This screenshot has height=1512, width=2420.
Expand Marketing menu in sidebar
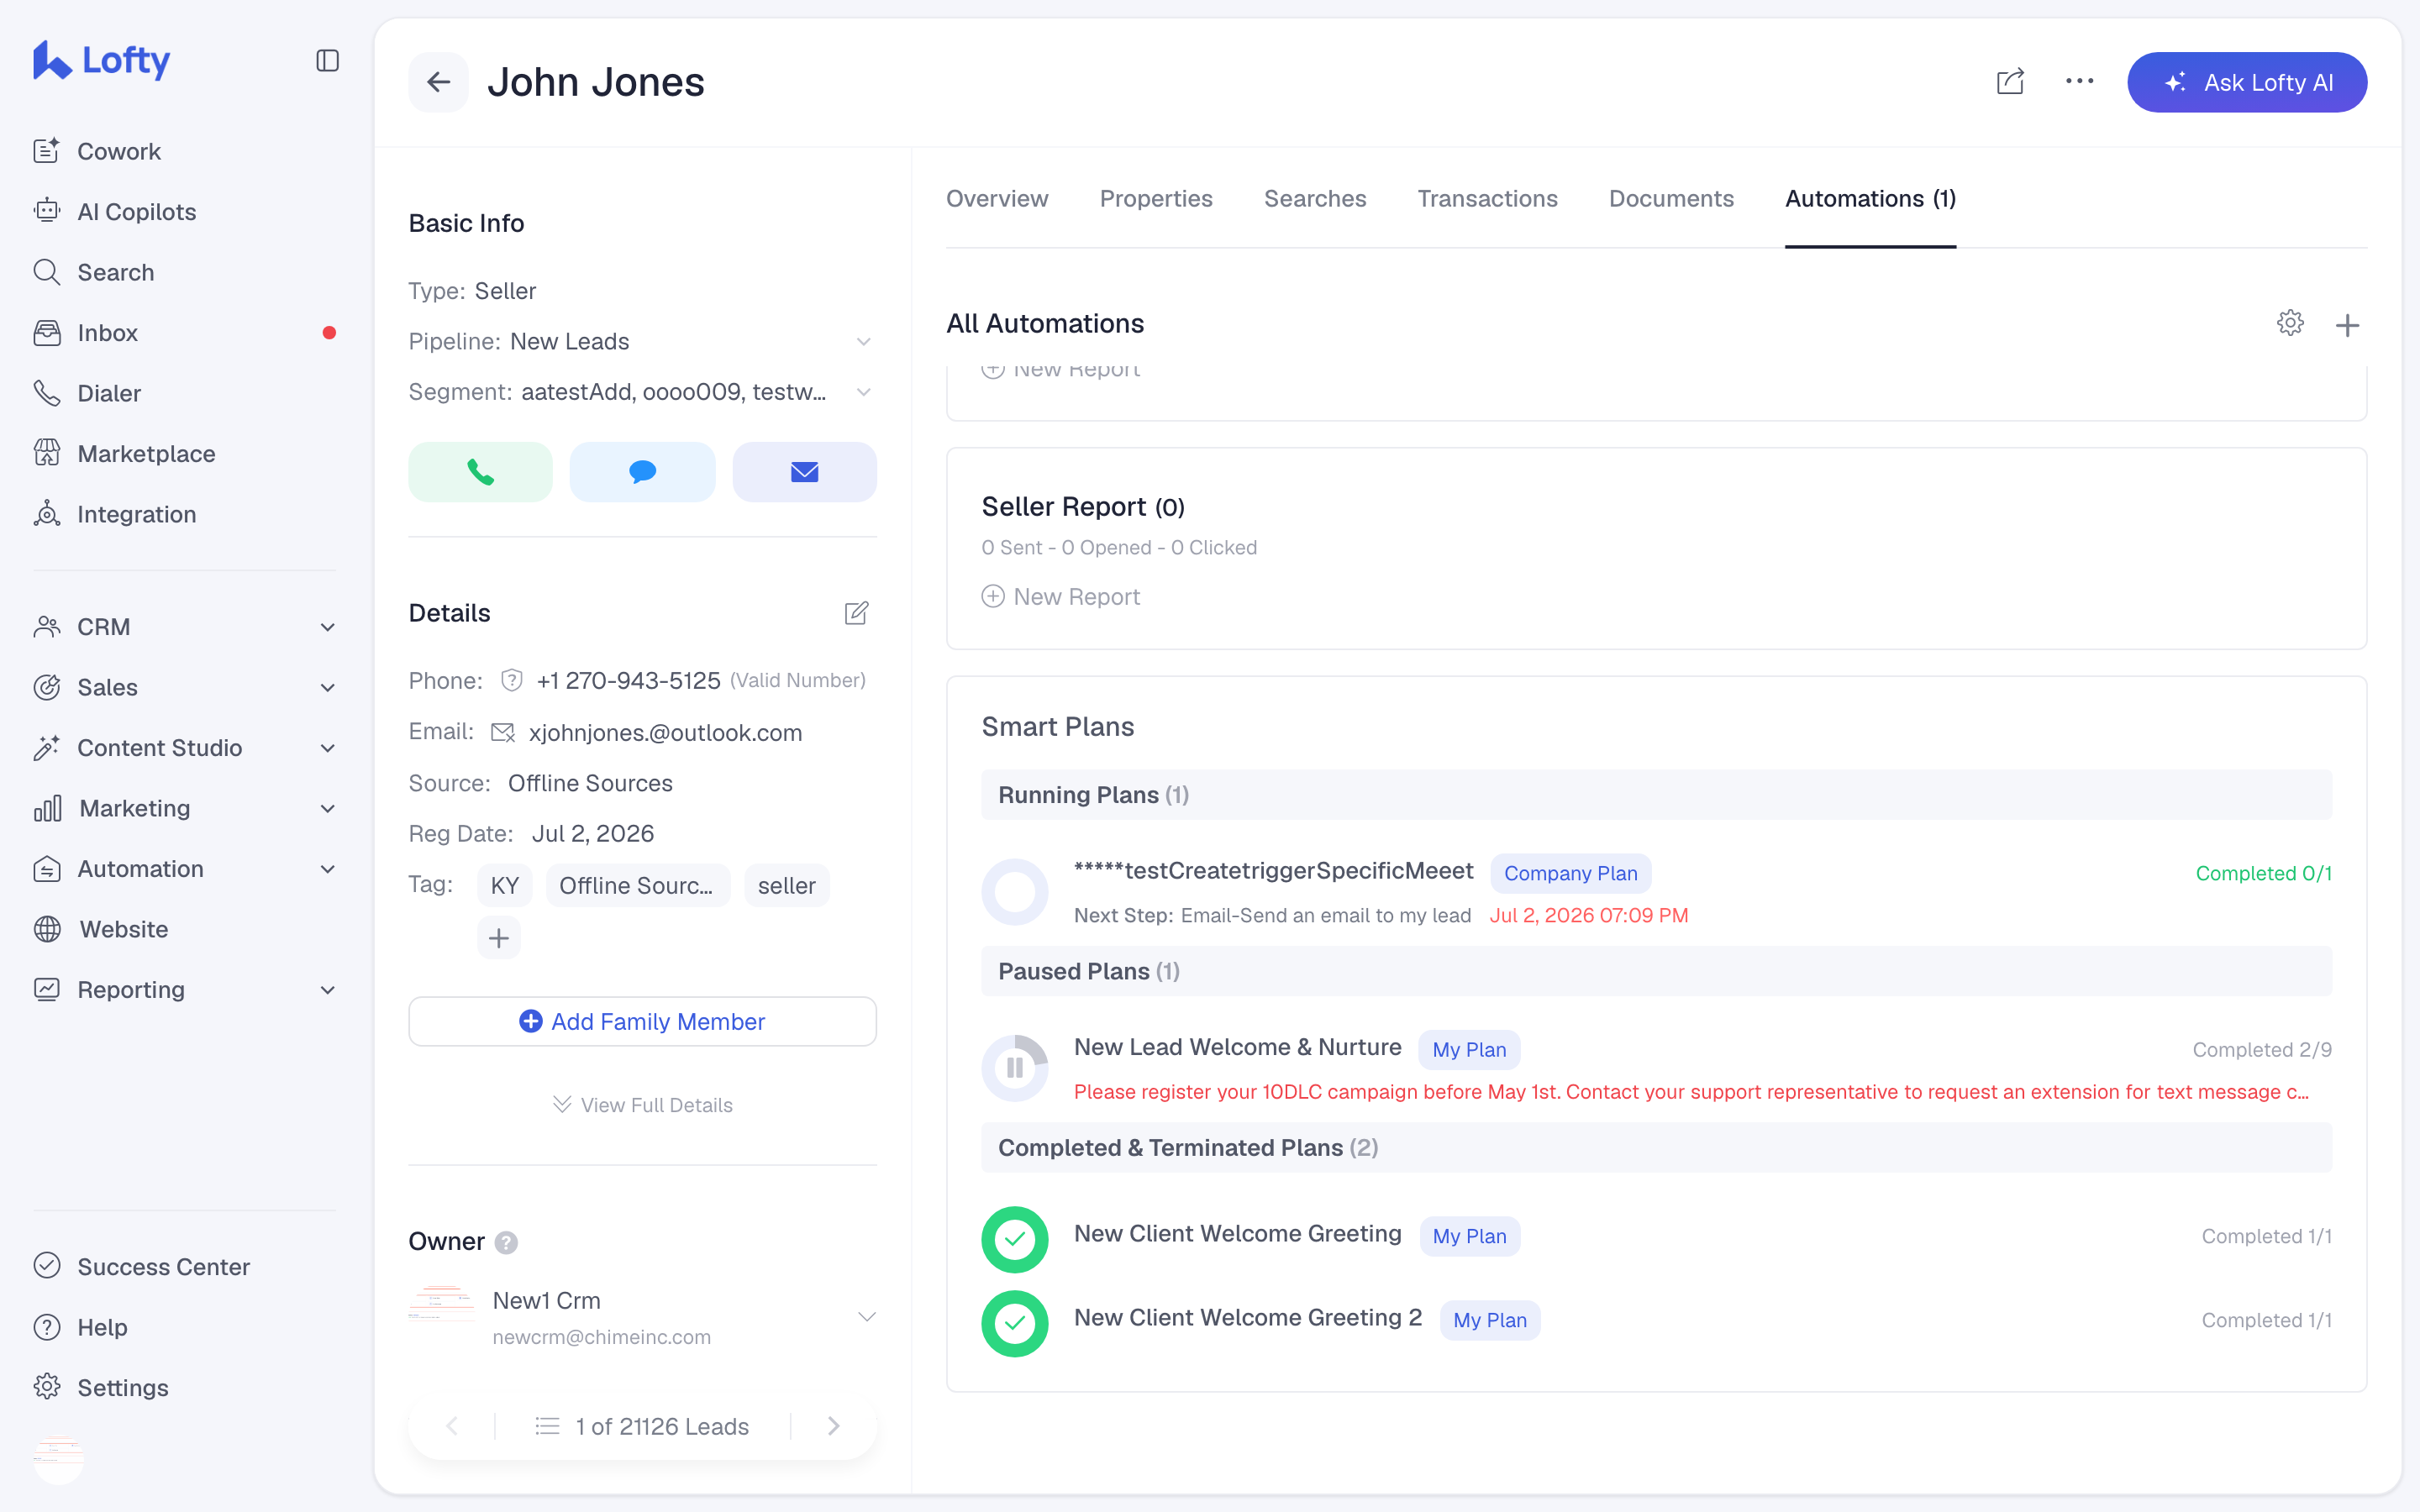185,808
